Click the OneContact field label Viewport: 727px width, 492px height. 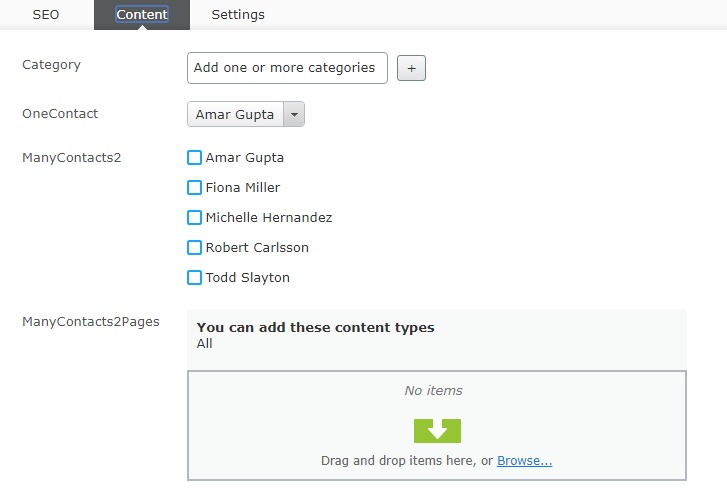(x=60, y=114)
